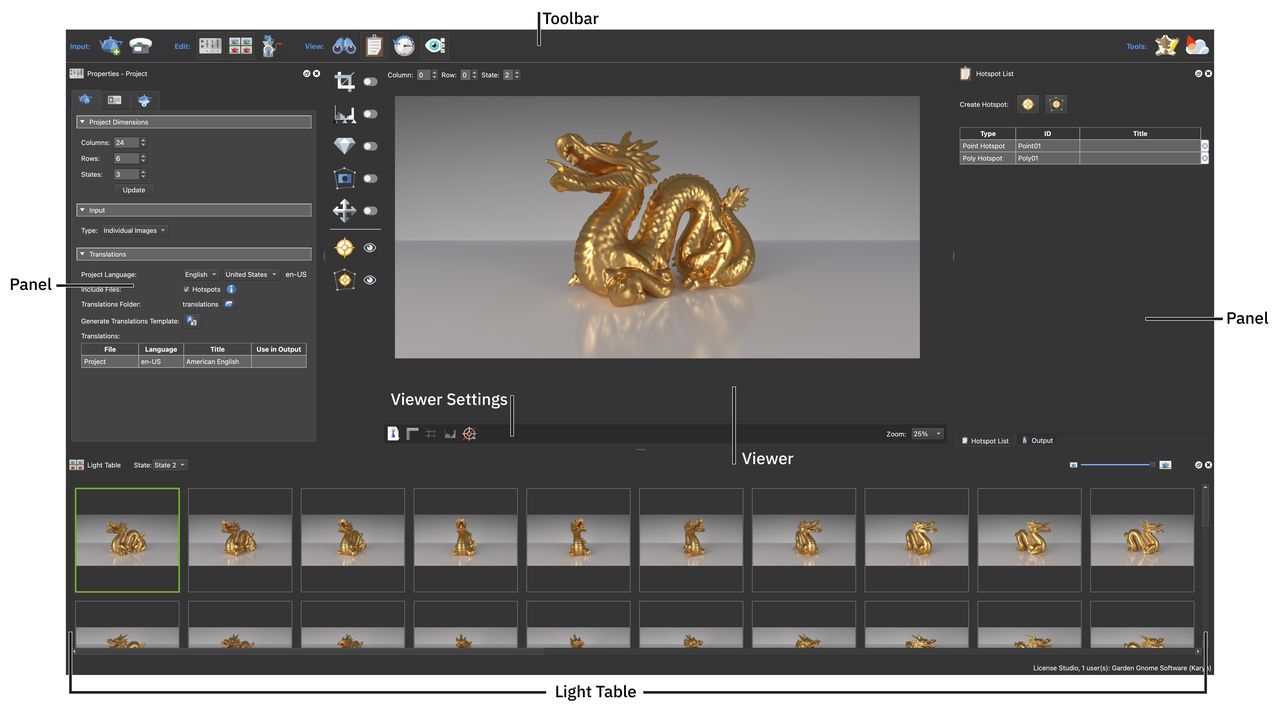This screenshot has height=708, width=1280.
Task: Create a new point hotspot
Action: tap(1027, 104)
